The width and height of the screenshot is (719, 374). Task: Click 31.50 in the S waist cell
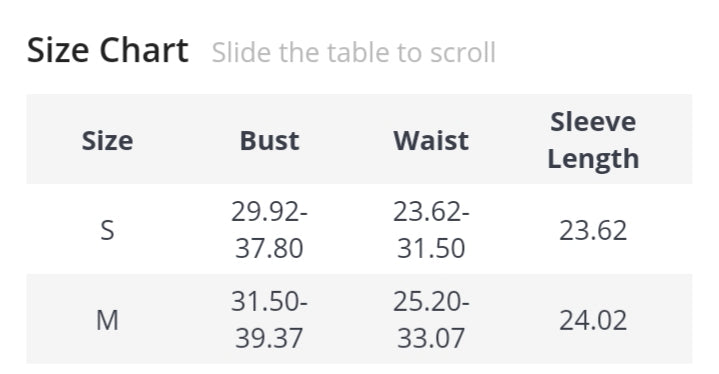coord(431,248)
